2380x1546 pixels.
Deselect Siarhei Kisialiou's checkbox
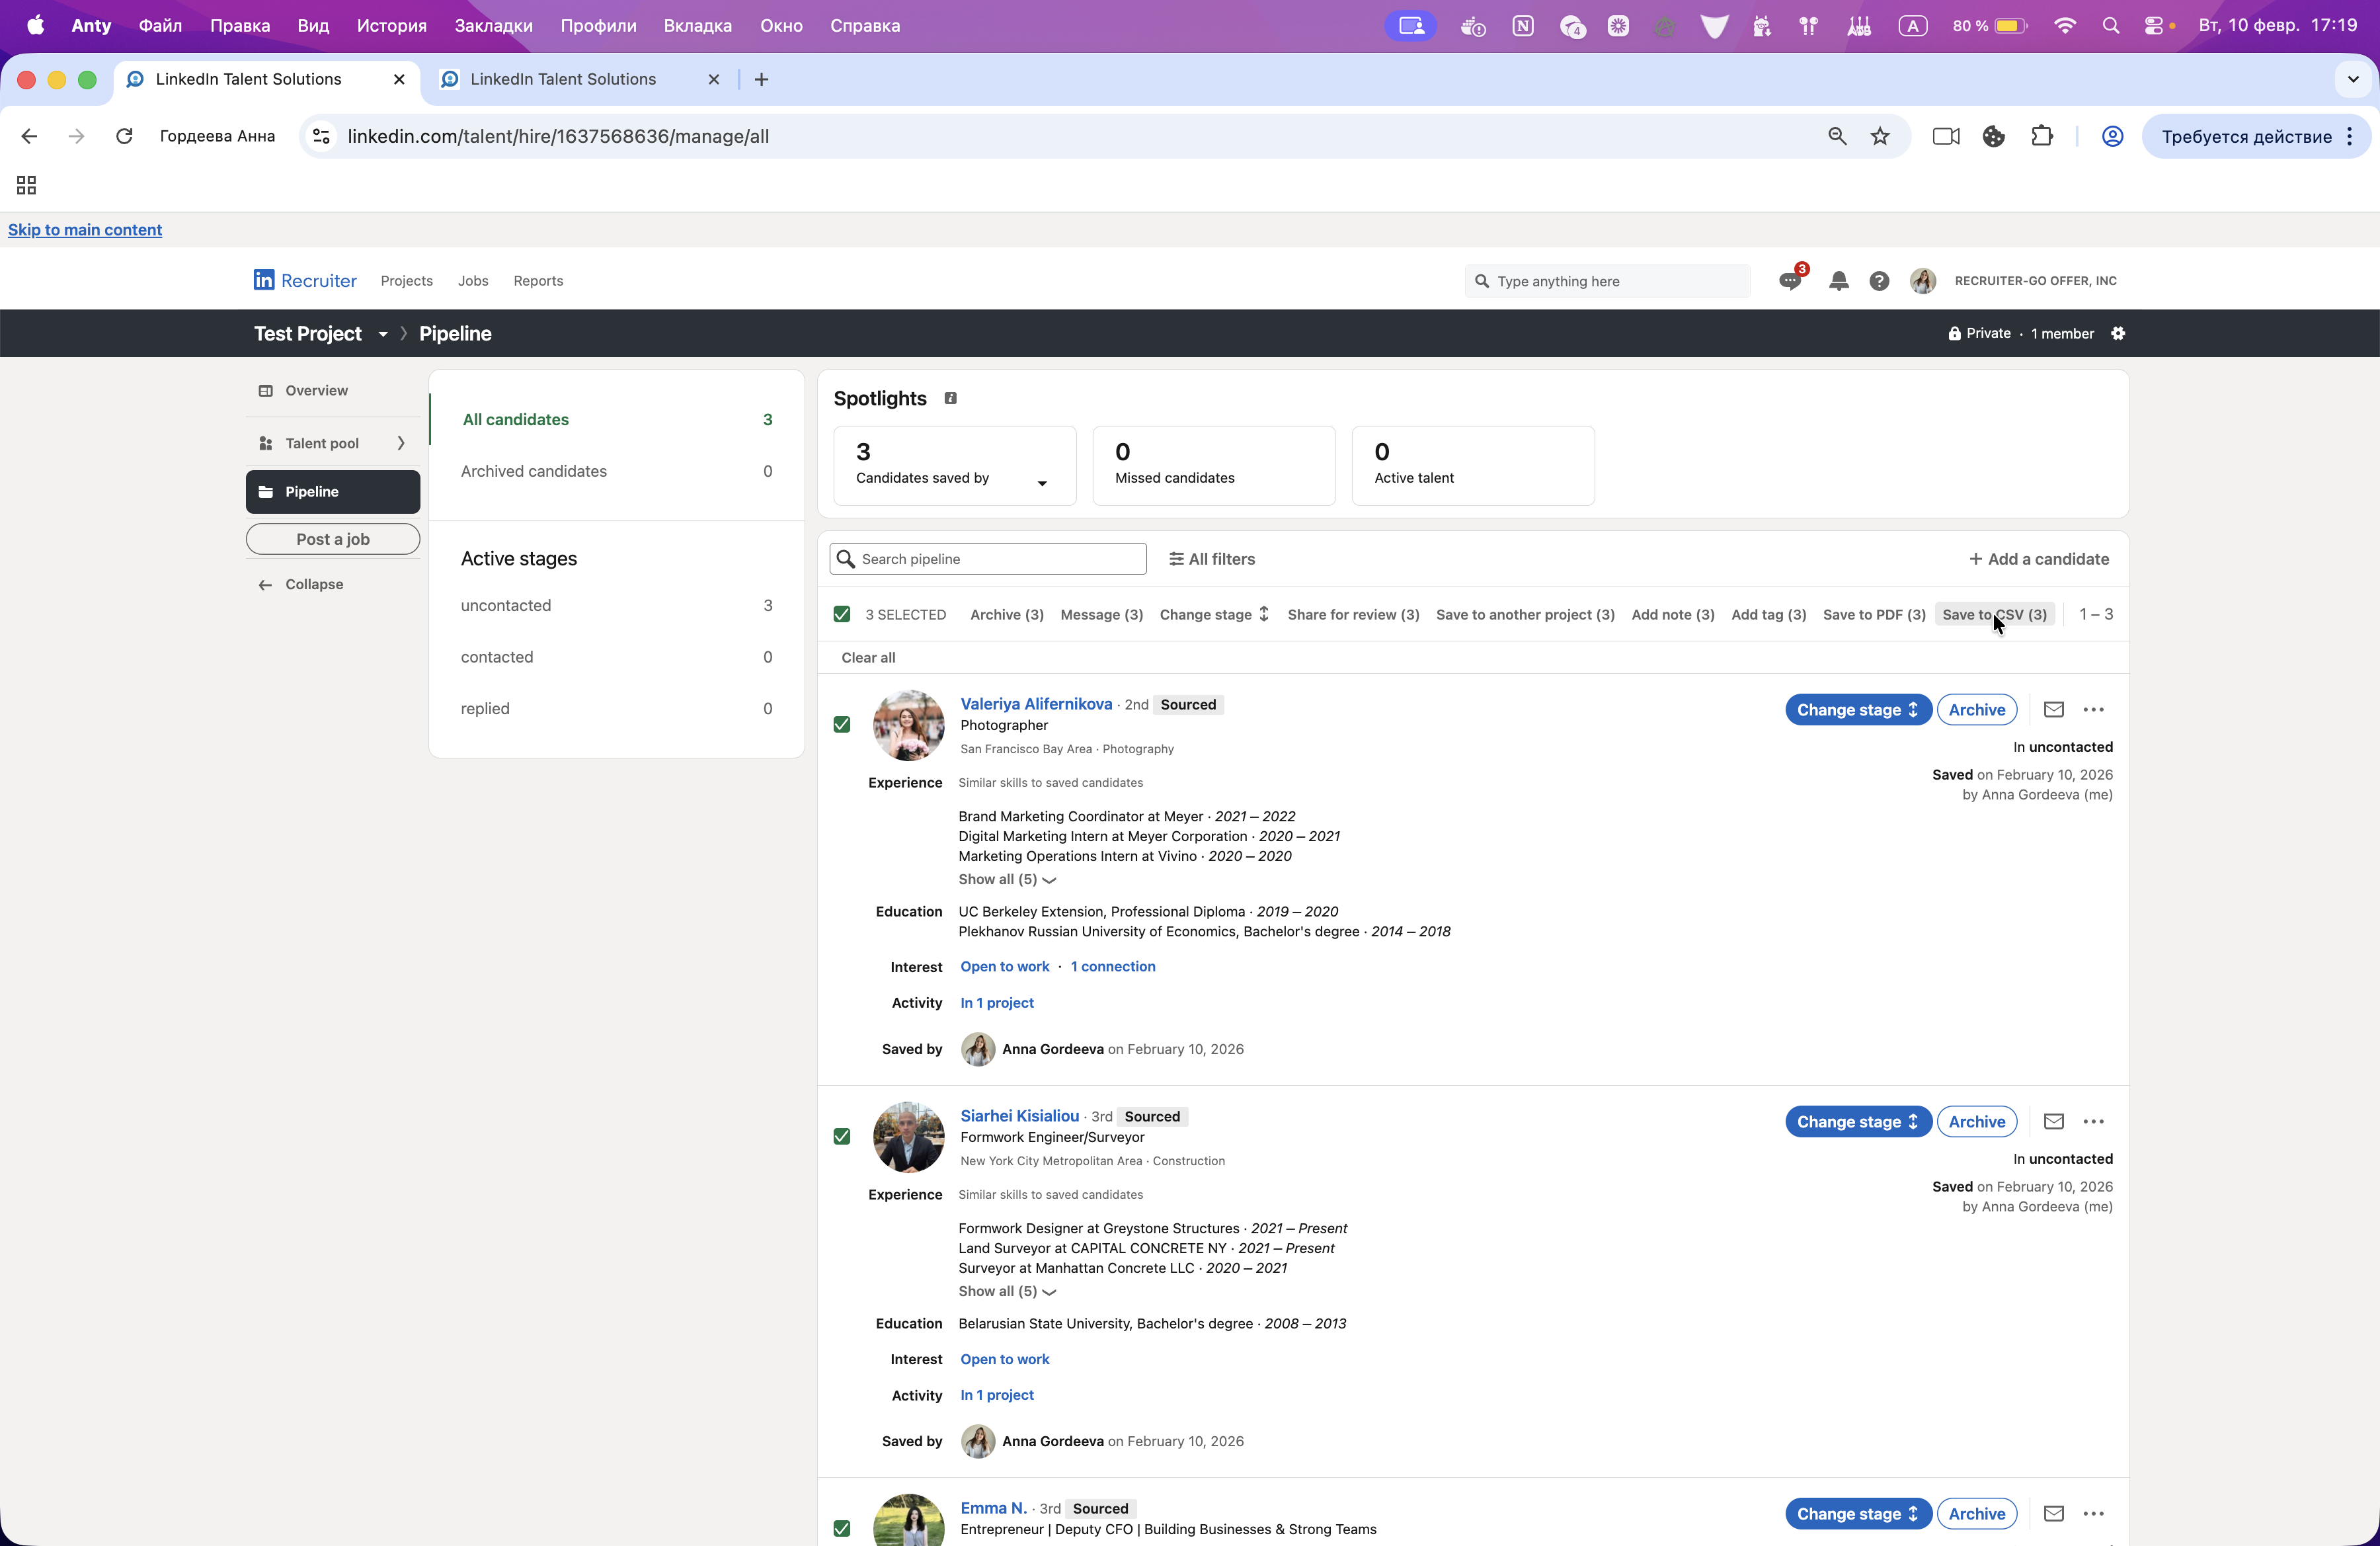click(x=842, y=1137)
